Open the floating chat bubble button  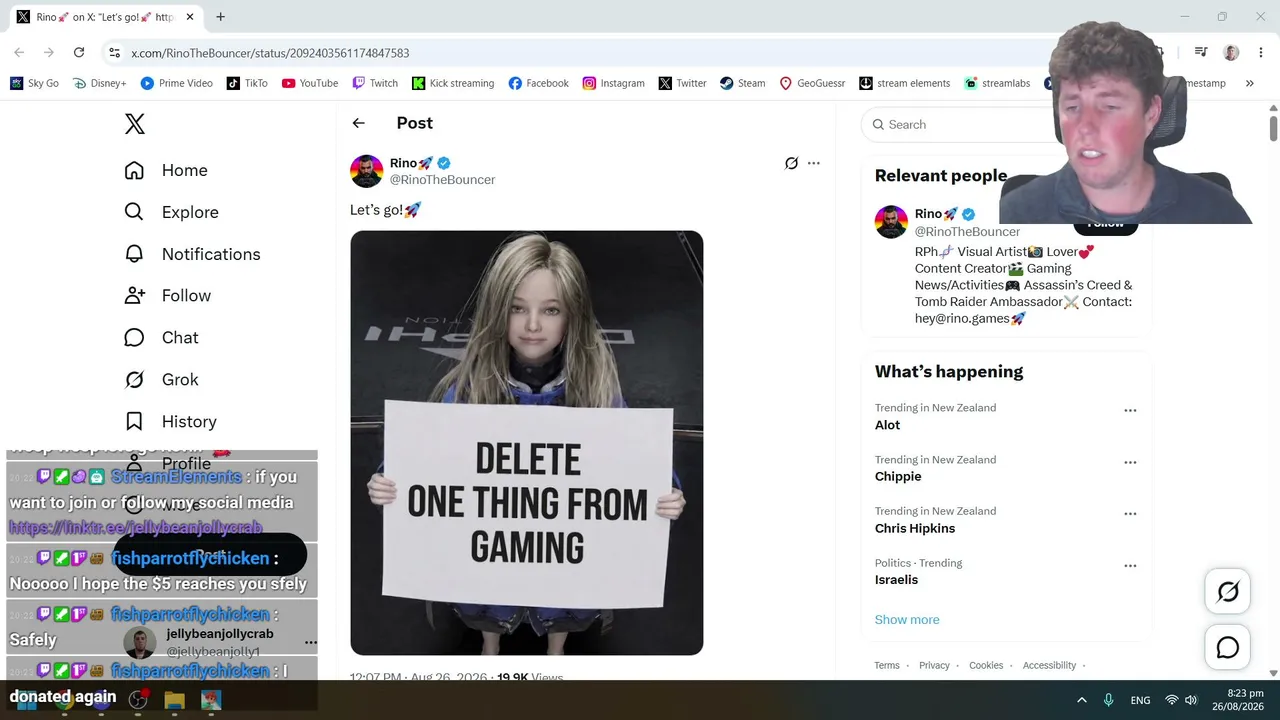(x=1228, y=648)
